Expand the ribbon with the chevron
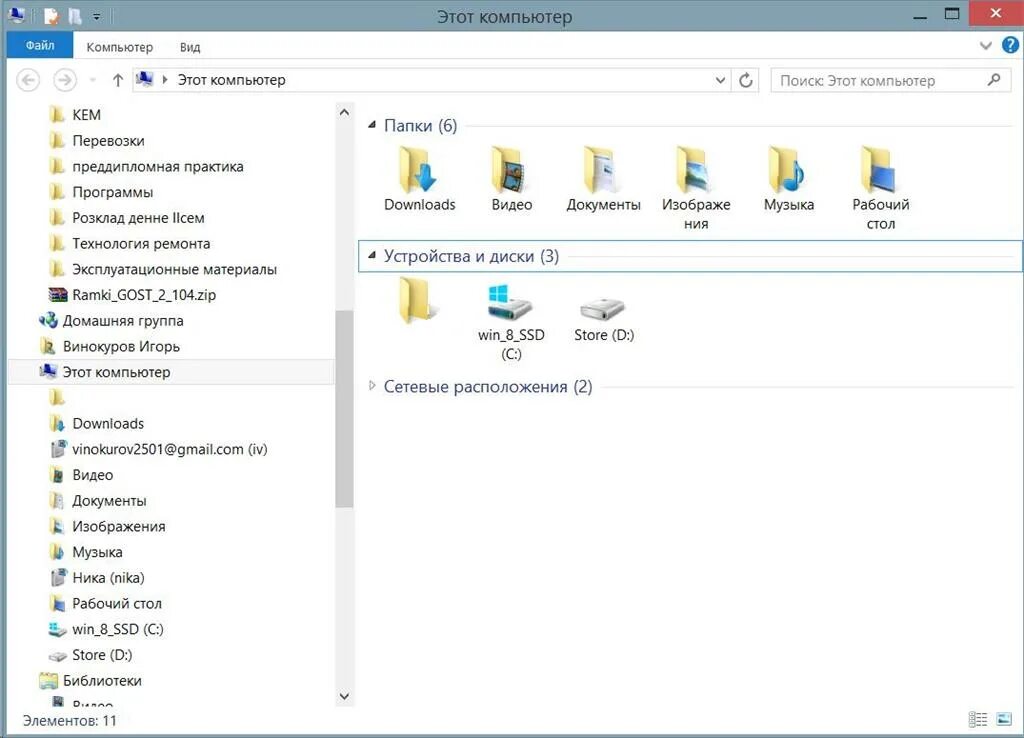 (x=986, y=46)
